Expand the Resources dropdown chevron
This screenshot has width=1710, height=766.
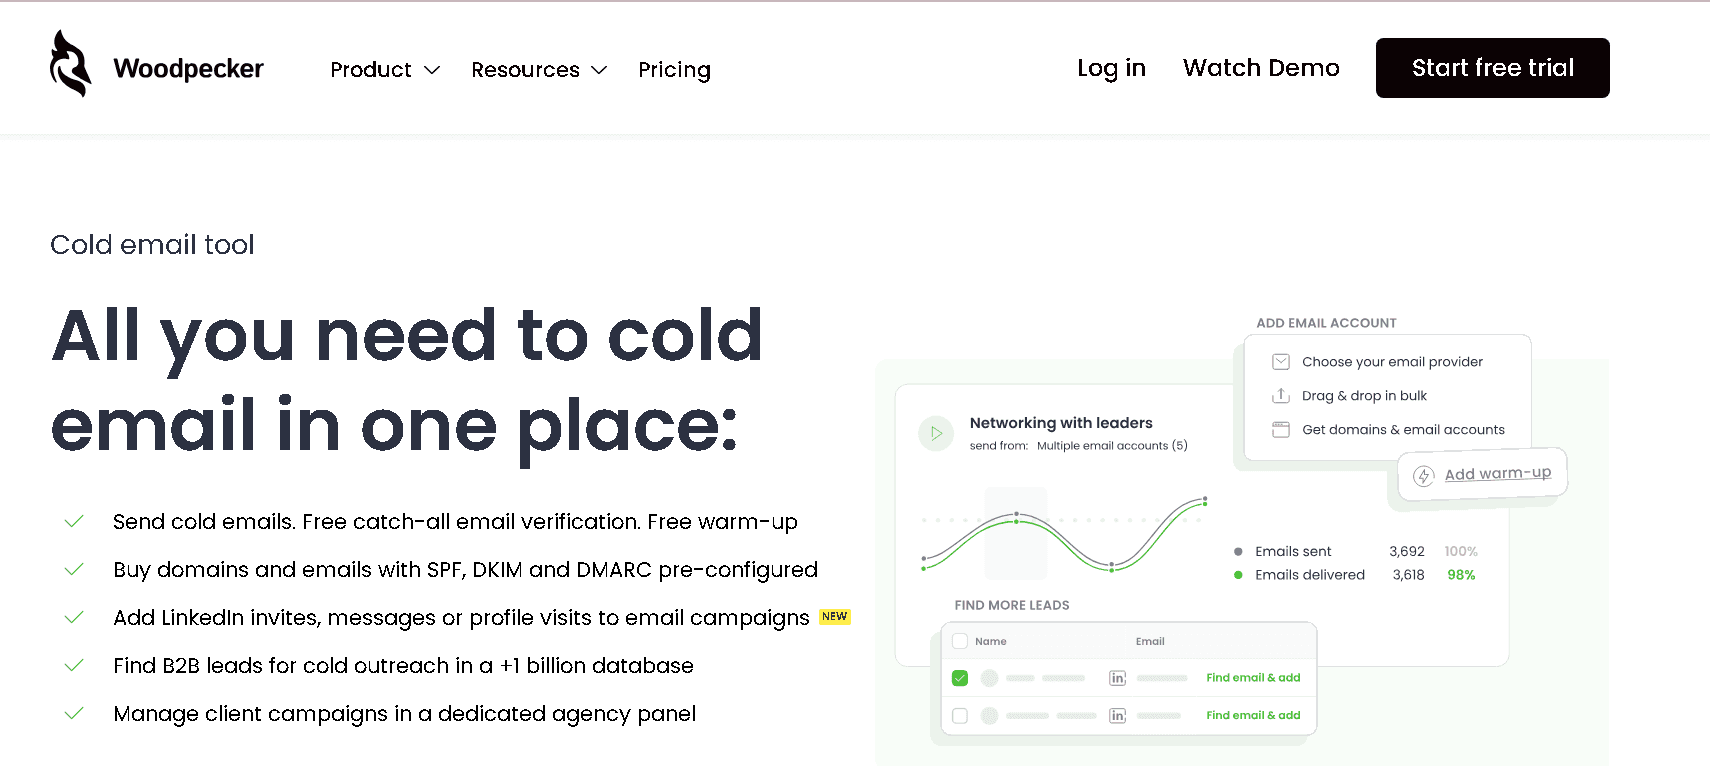click(x=599, y=70)
